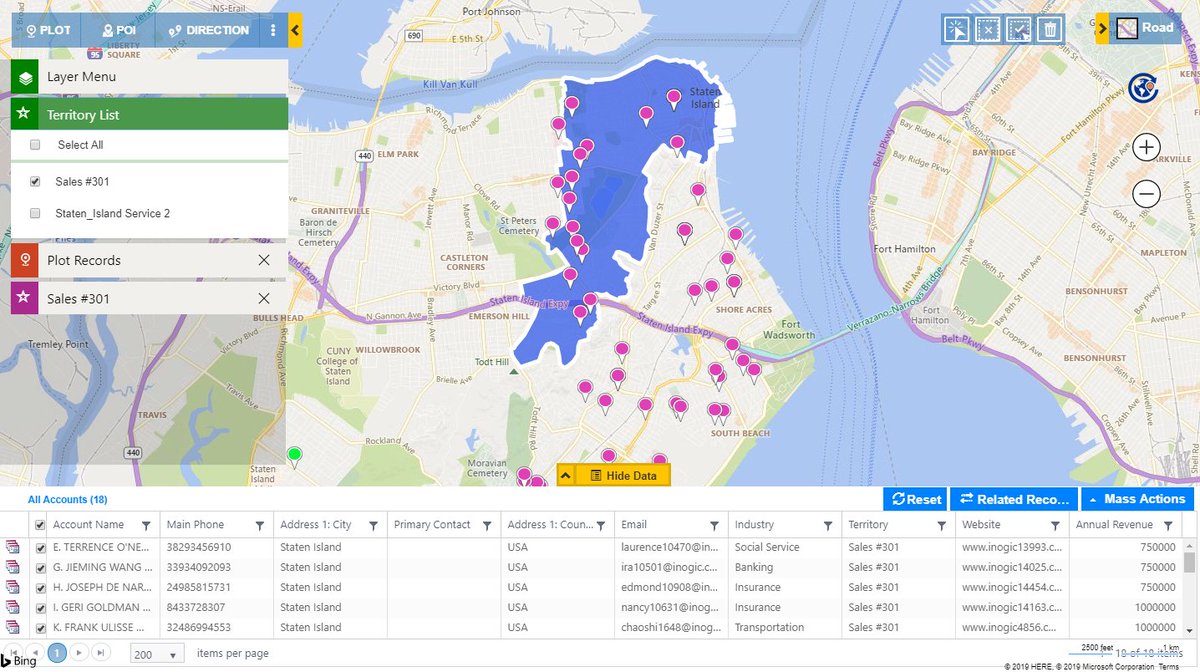The width and height of the screenshot is (1200, 672).
Task: Close the Plot Records panel
Action: [264, 260]
